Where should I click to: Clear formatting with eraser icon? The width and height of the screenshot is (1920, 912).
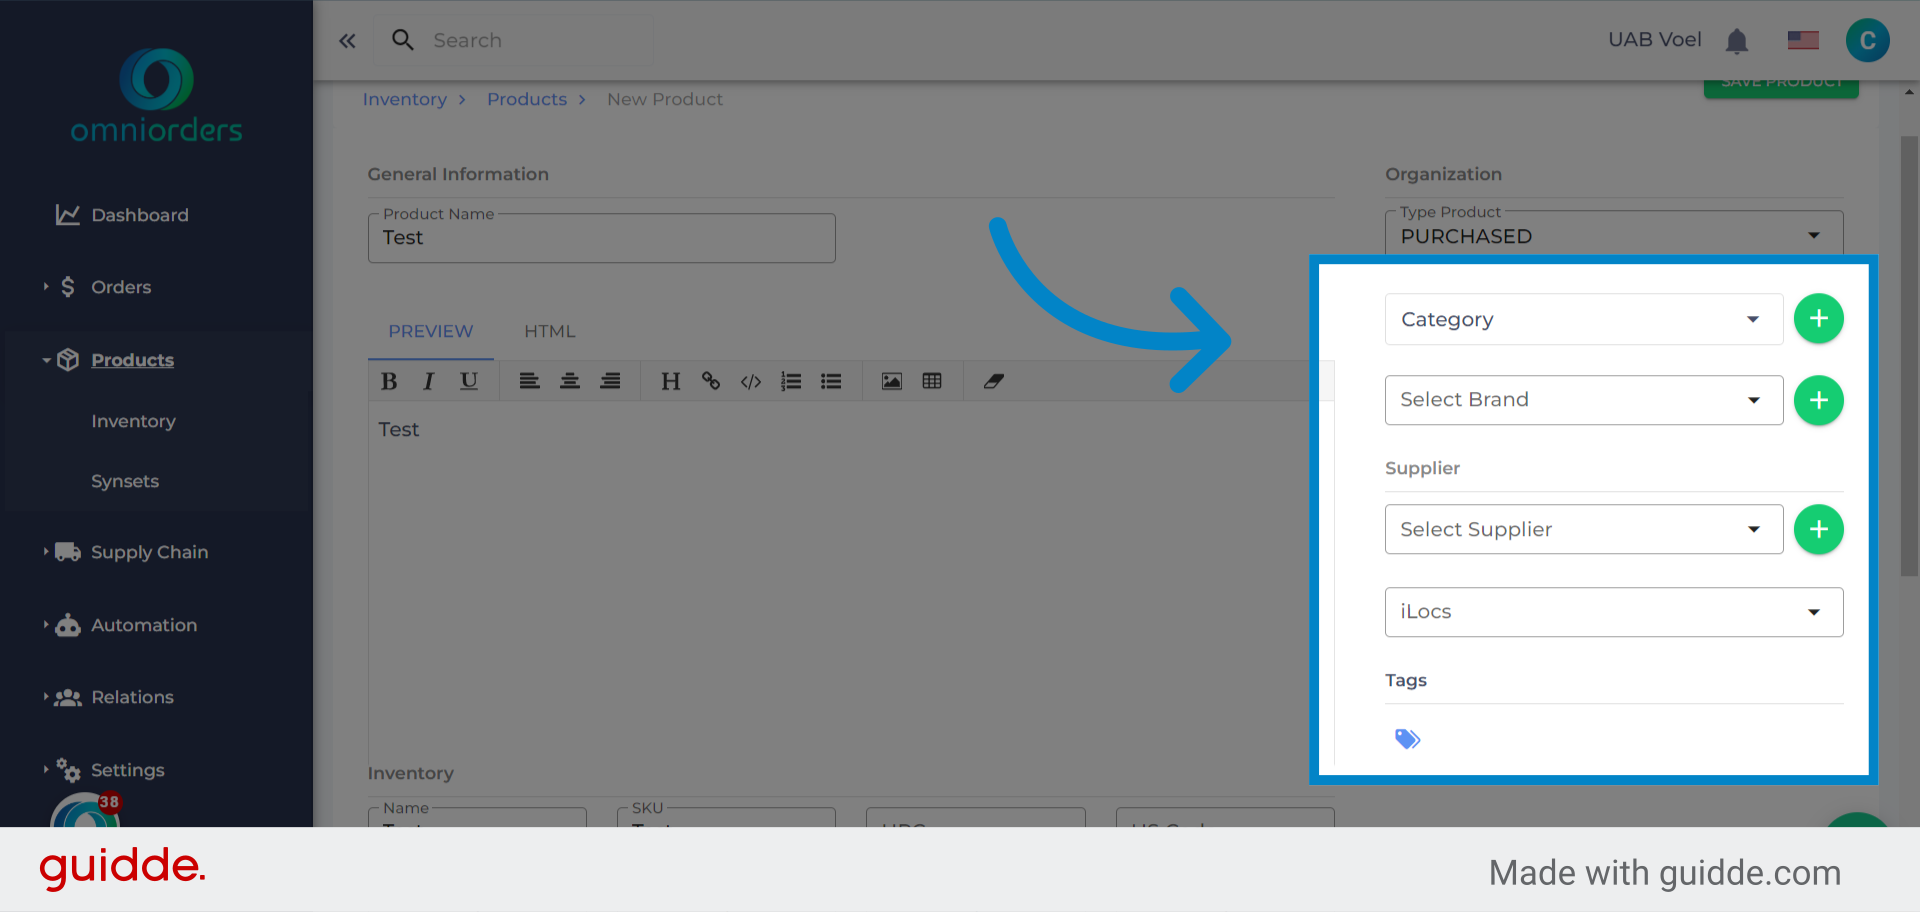point(993,381)
